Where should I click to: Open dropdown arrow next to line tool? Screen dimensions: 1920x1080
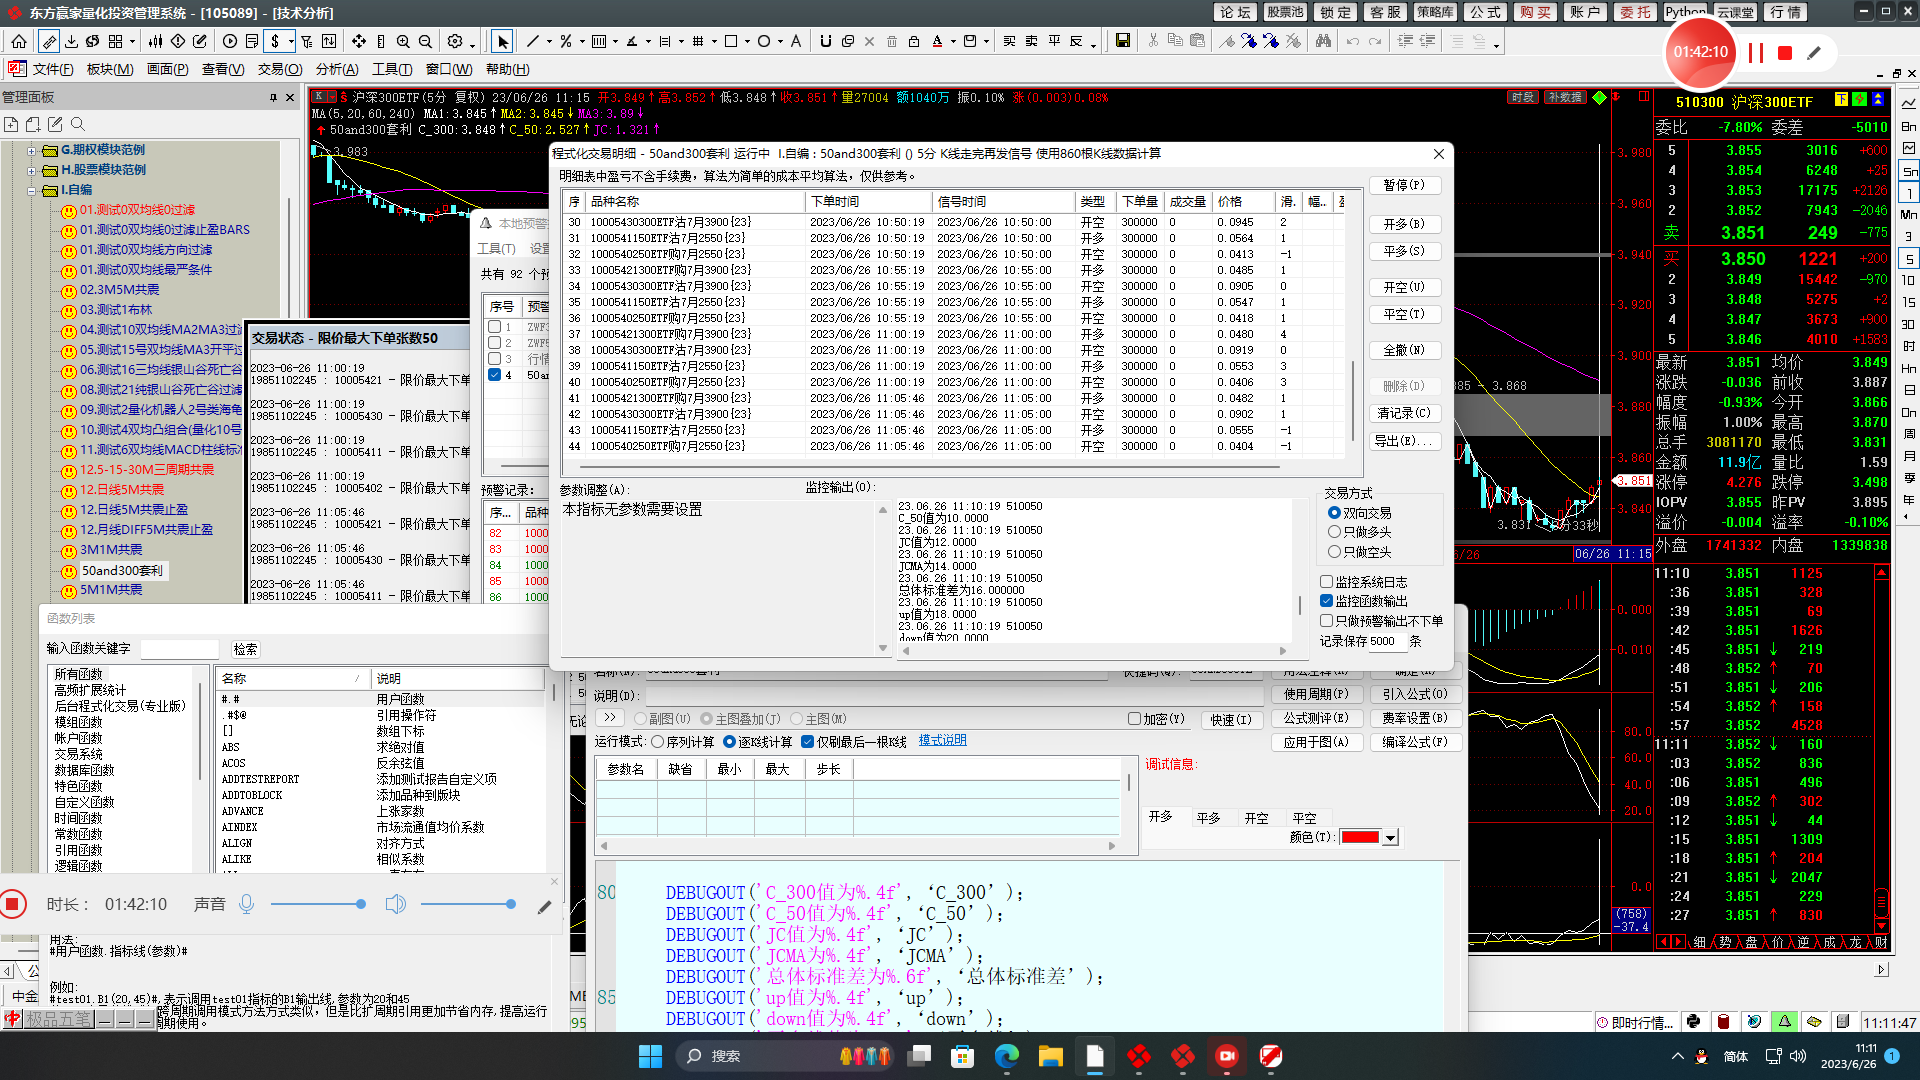[x=547, y=42]
